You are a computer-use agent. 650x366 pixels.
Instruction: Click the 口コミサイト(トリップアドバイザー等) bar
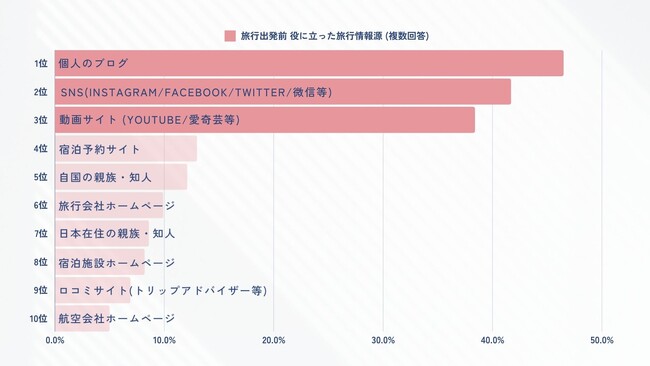(93, 290)
